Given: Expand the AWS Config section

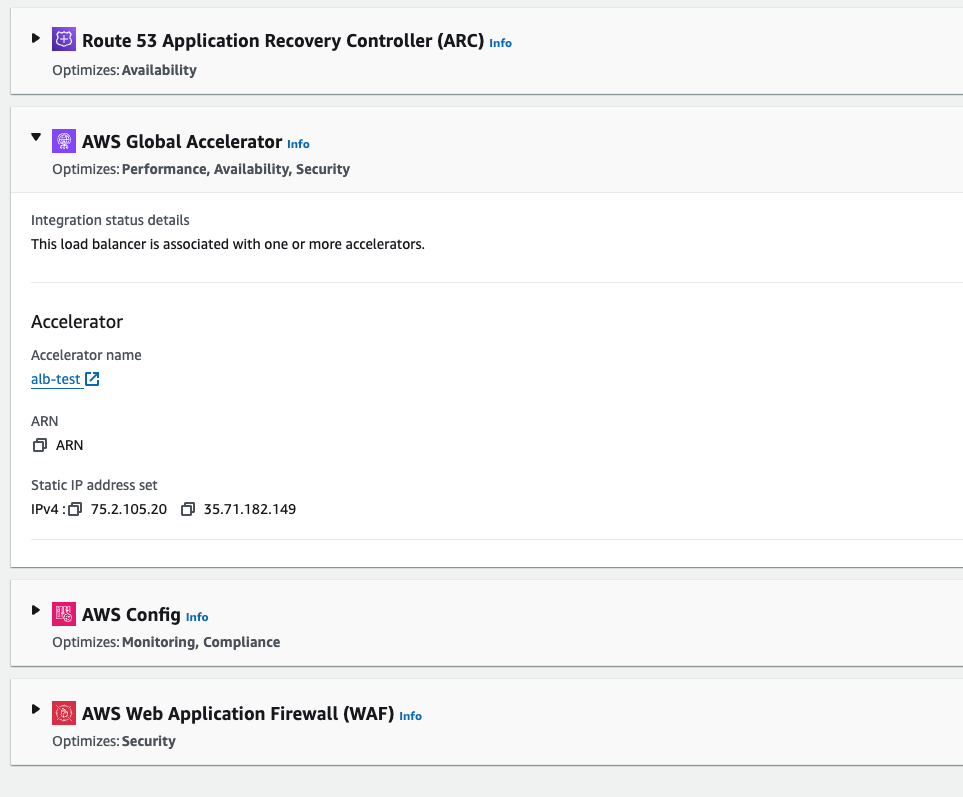Looking at the screenshot, I should [x=36, y=610].
